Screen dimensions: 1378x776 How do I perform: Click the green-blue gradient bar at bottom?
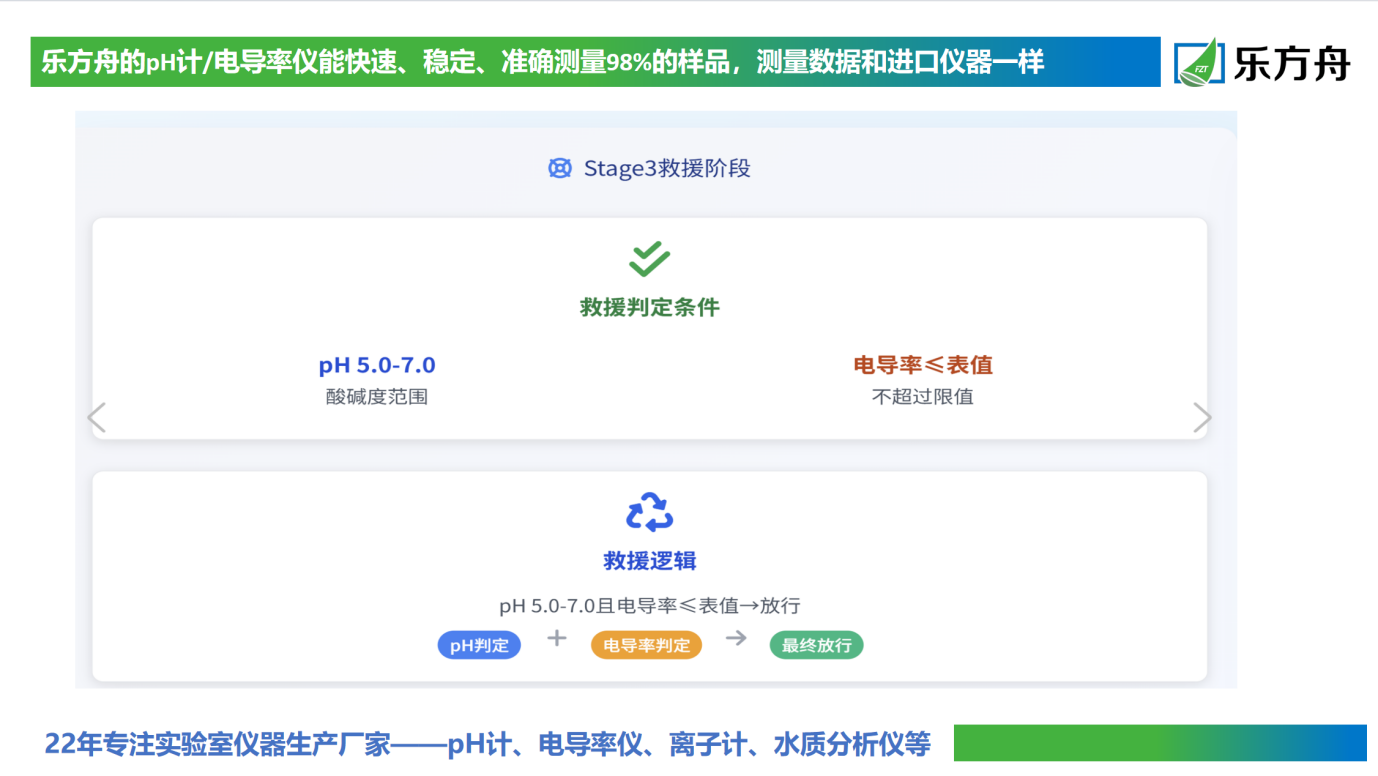[1159, 743]
